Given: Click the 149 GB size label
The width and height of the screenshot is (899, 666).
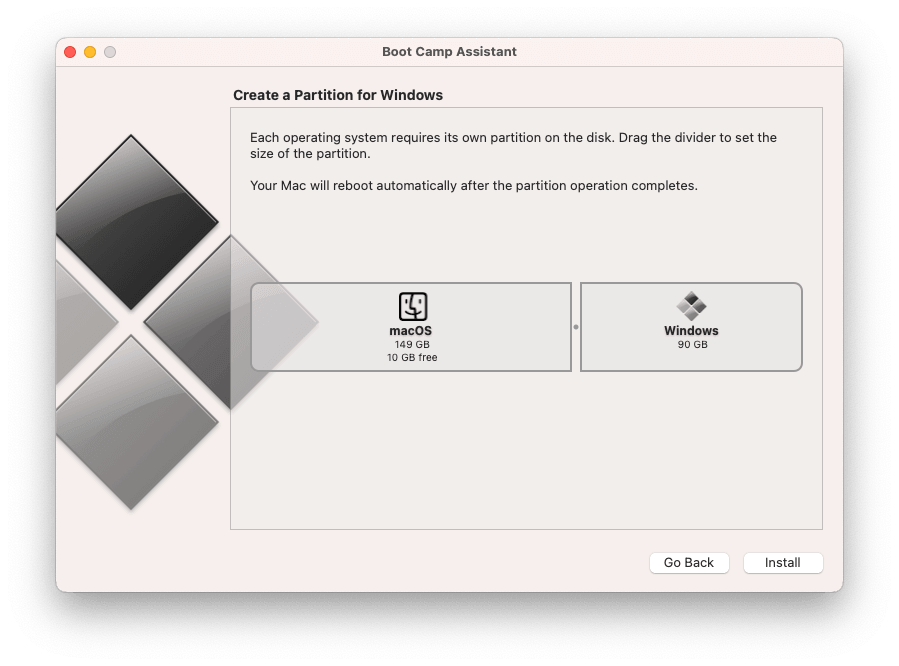Looking at the screenshot, I should tap(411, 343).
